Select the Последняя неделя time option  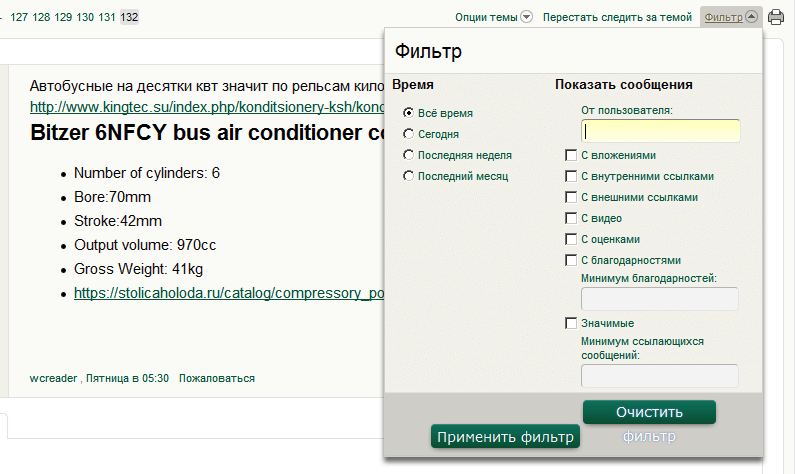point(408,155)
